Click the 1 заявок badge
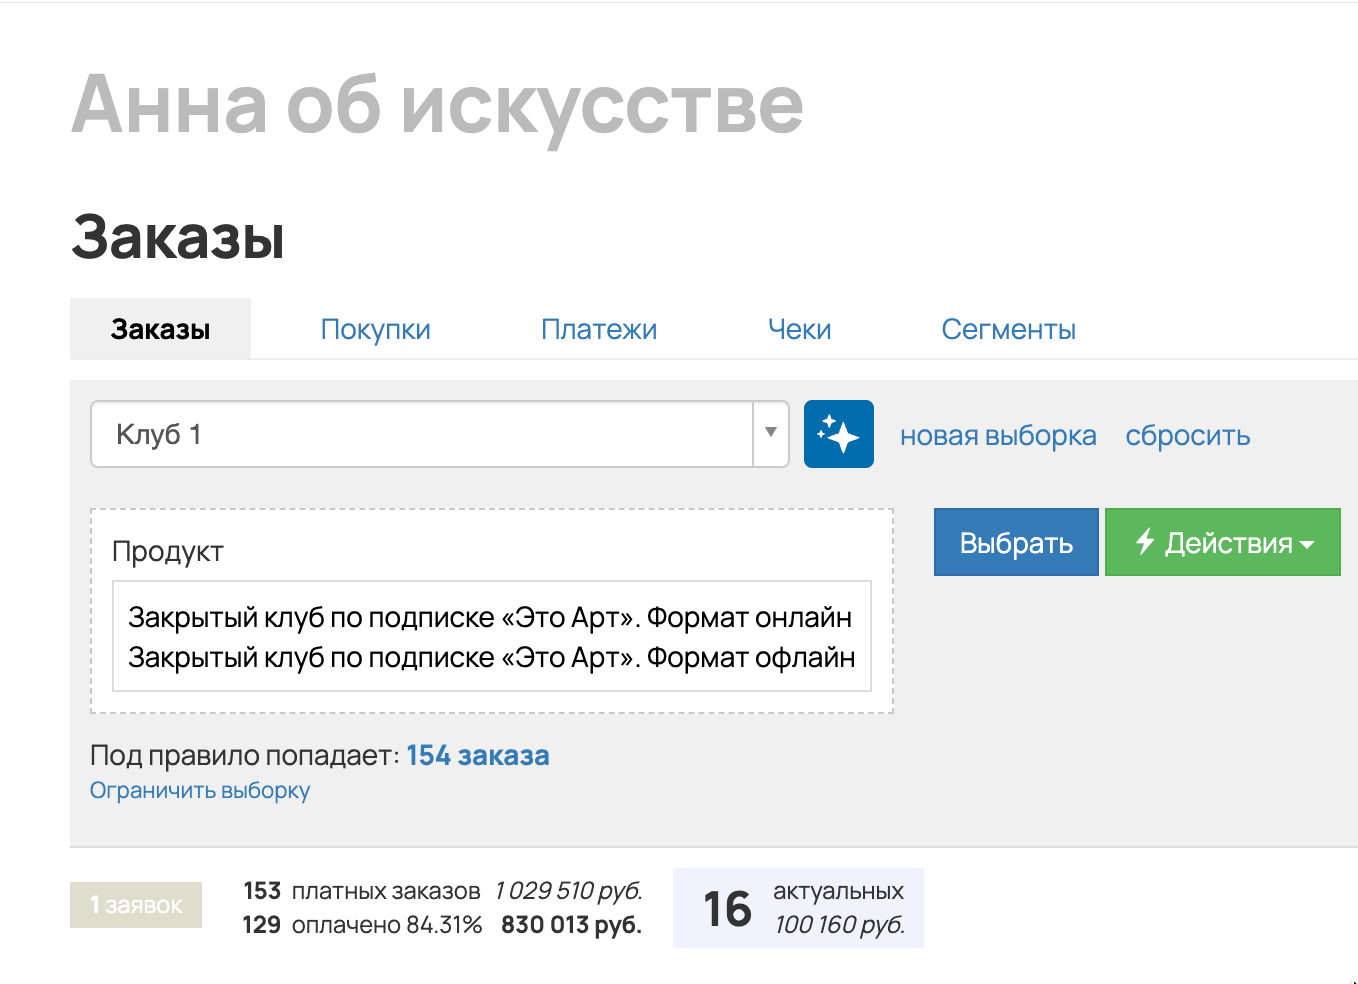Viewport: 1358px width, 984px height. 136,905
